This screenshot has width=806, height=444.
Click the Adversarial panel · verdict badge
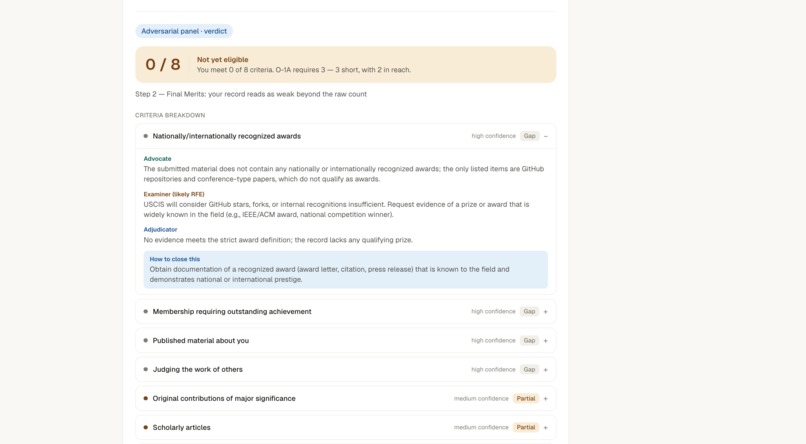184,31
